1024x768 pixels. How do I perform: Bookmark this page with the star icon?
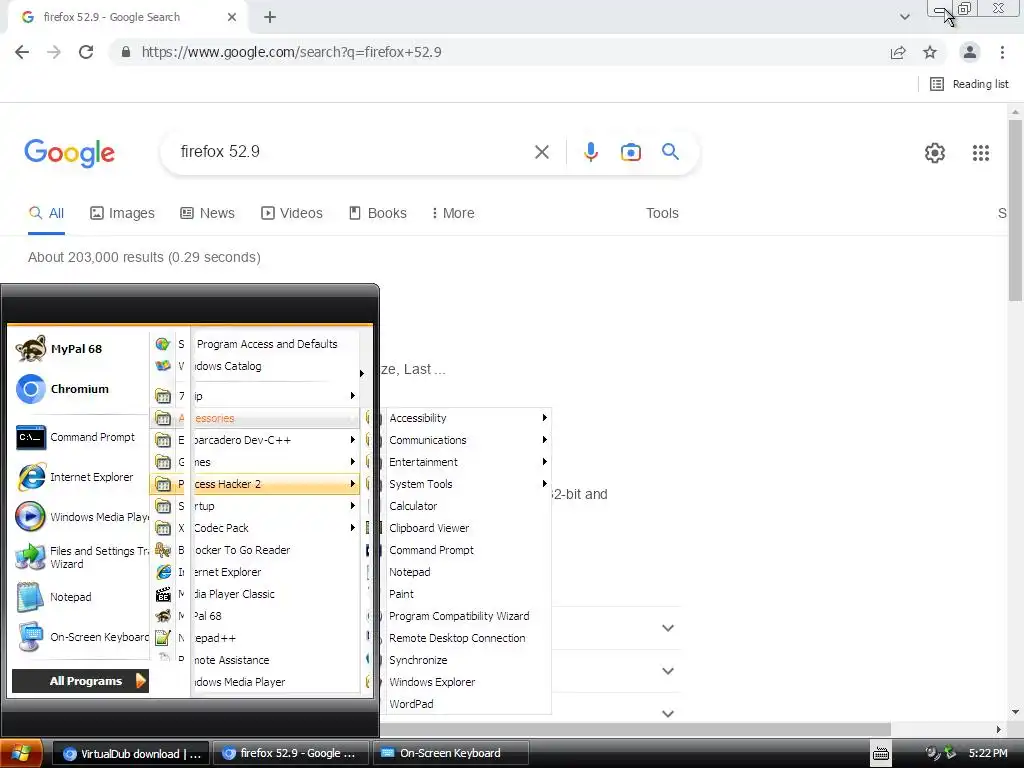click(x=930, y=52)
